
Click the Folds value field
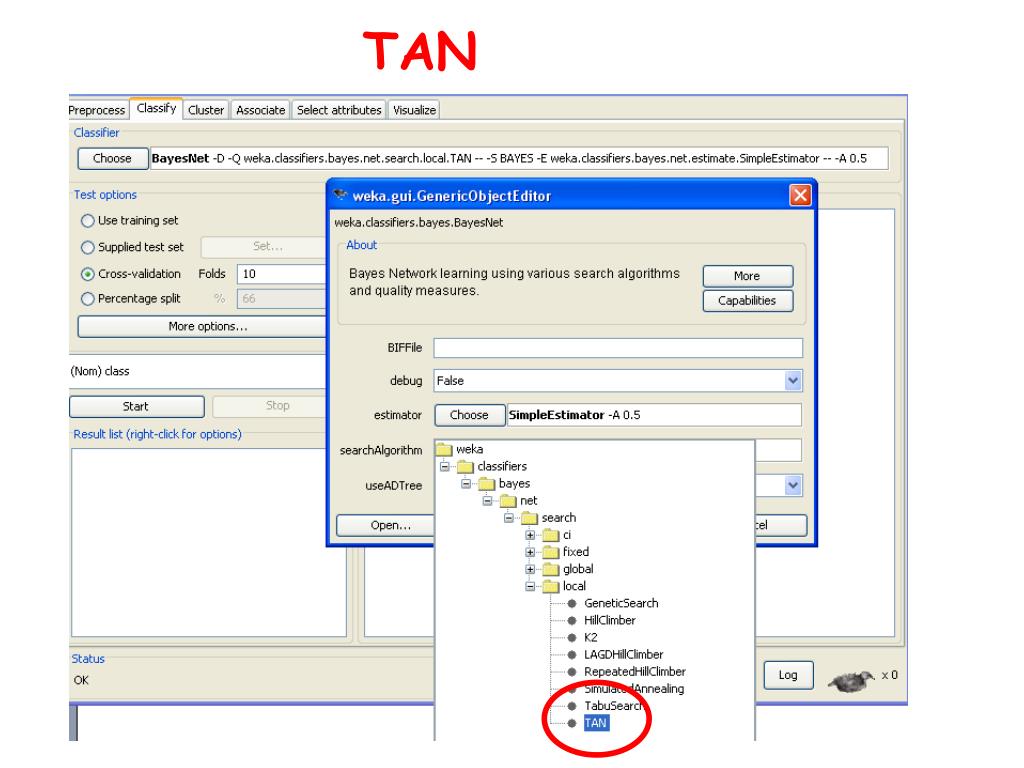pos(281,274)
